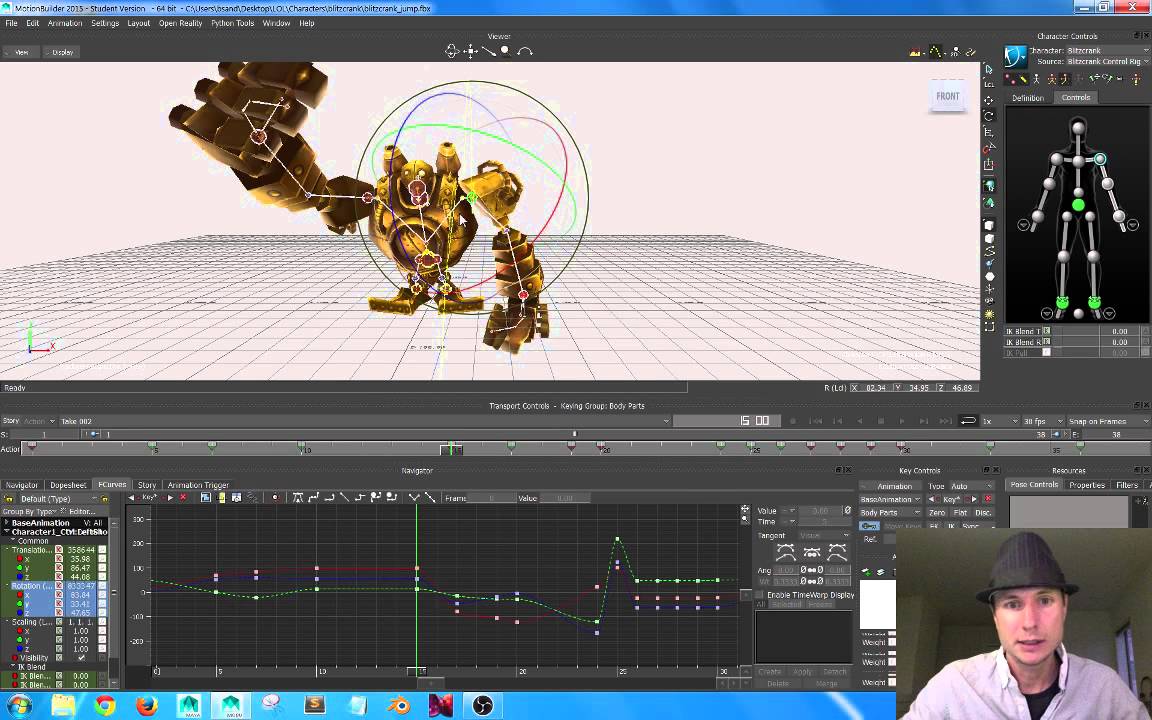Toggle display box for Translation x curve

coord(102,559)
